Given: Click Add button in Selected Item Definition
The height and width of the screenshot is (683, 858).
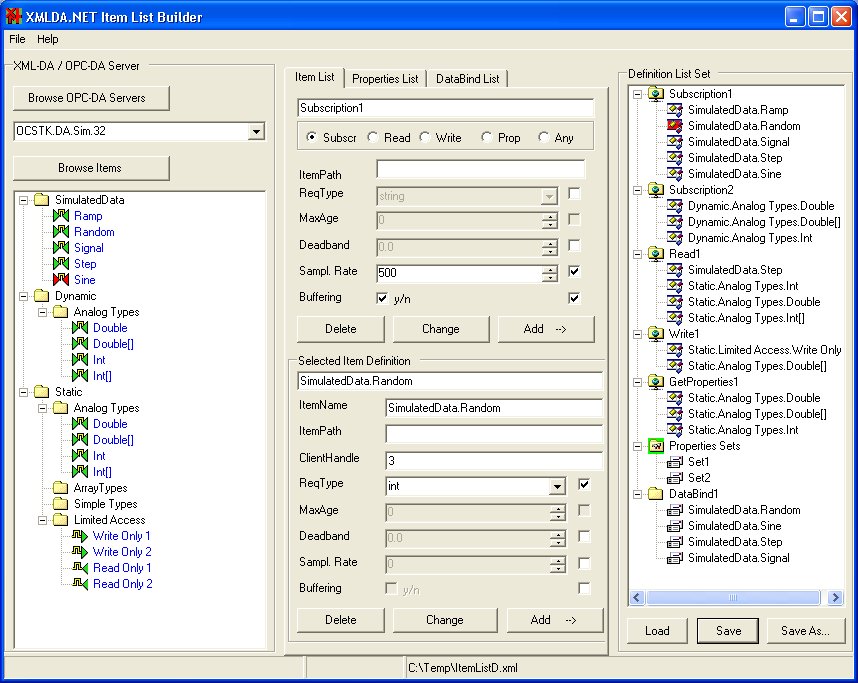Looking at the screenshot, I should coord(555,620).
